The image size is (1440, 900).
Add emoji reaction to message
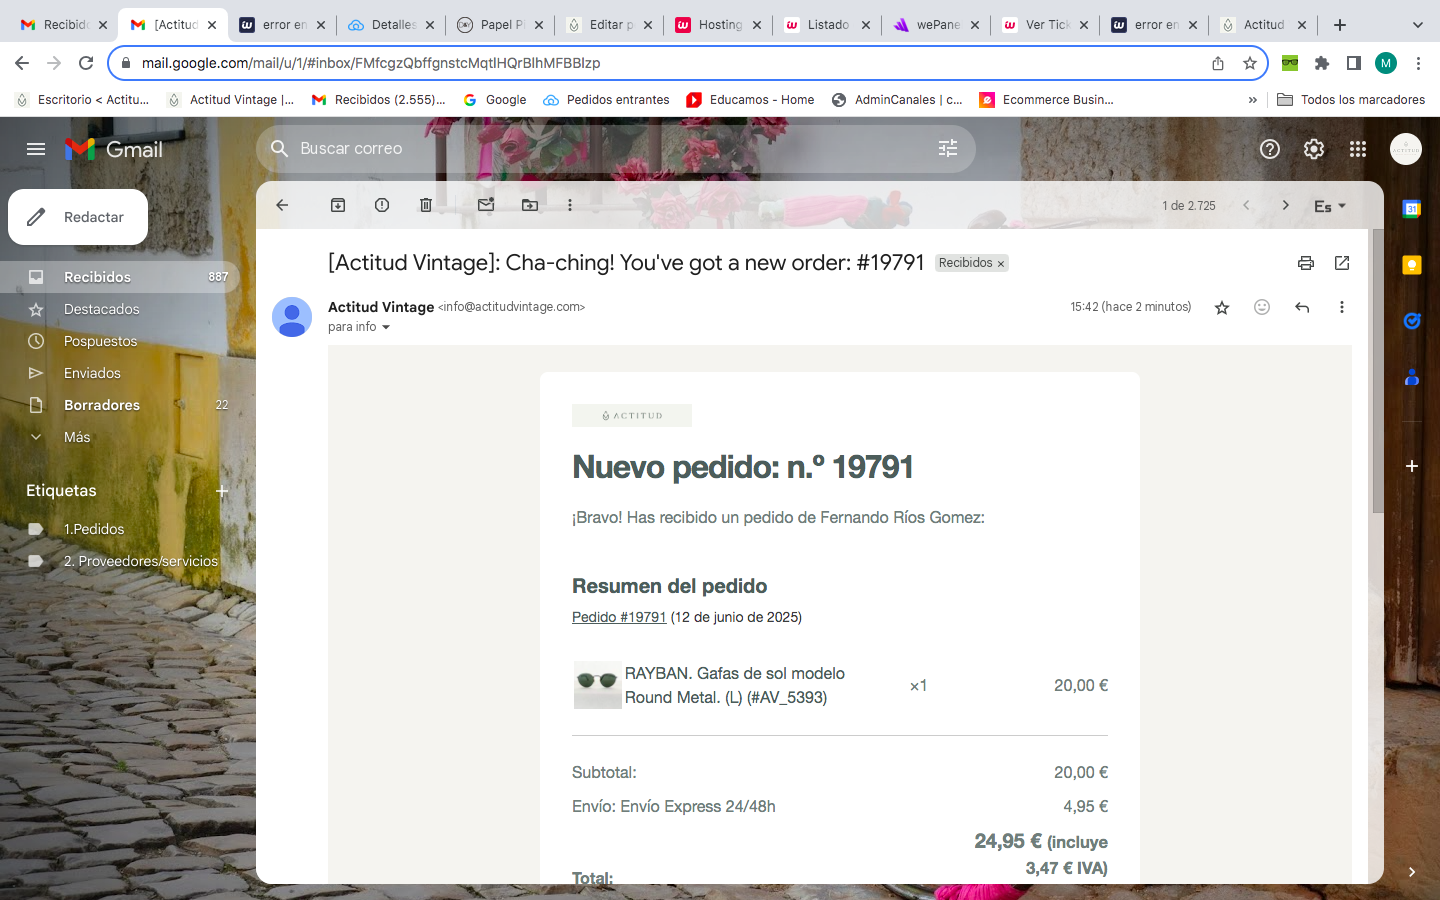click(x=1262, y=307)
